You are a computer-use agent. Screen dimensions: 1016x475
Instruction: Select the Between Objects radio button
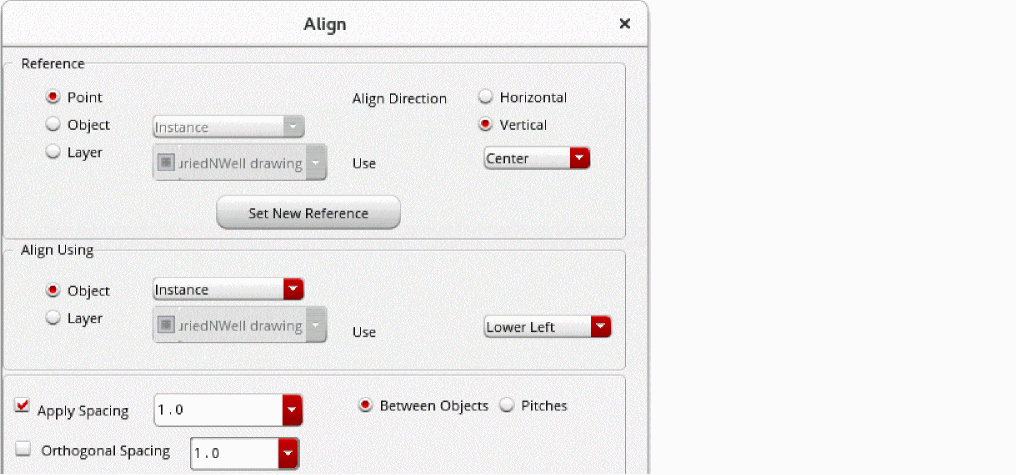tap(366, 405)
